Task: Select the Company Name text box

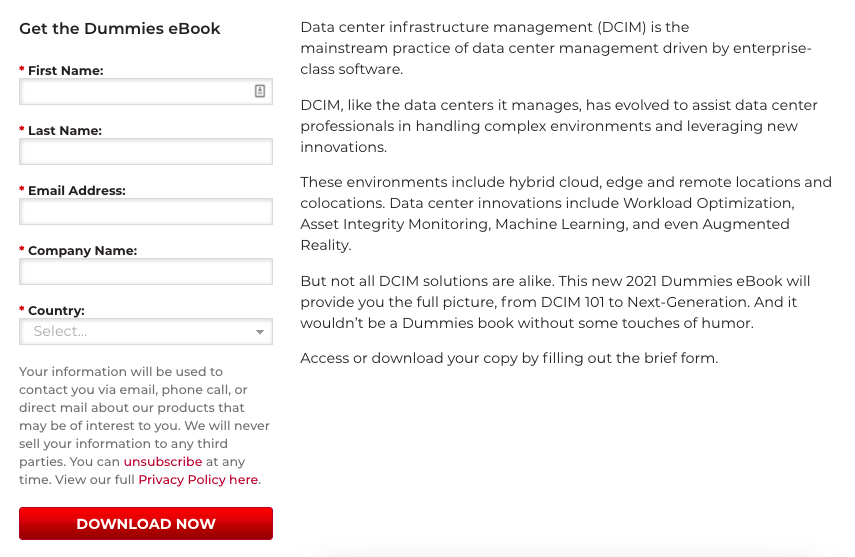Action: [146, 272]
